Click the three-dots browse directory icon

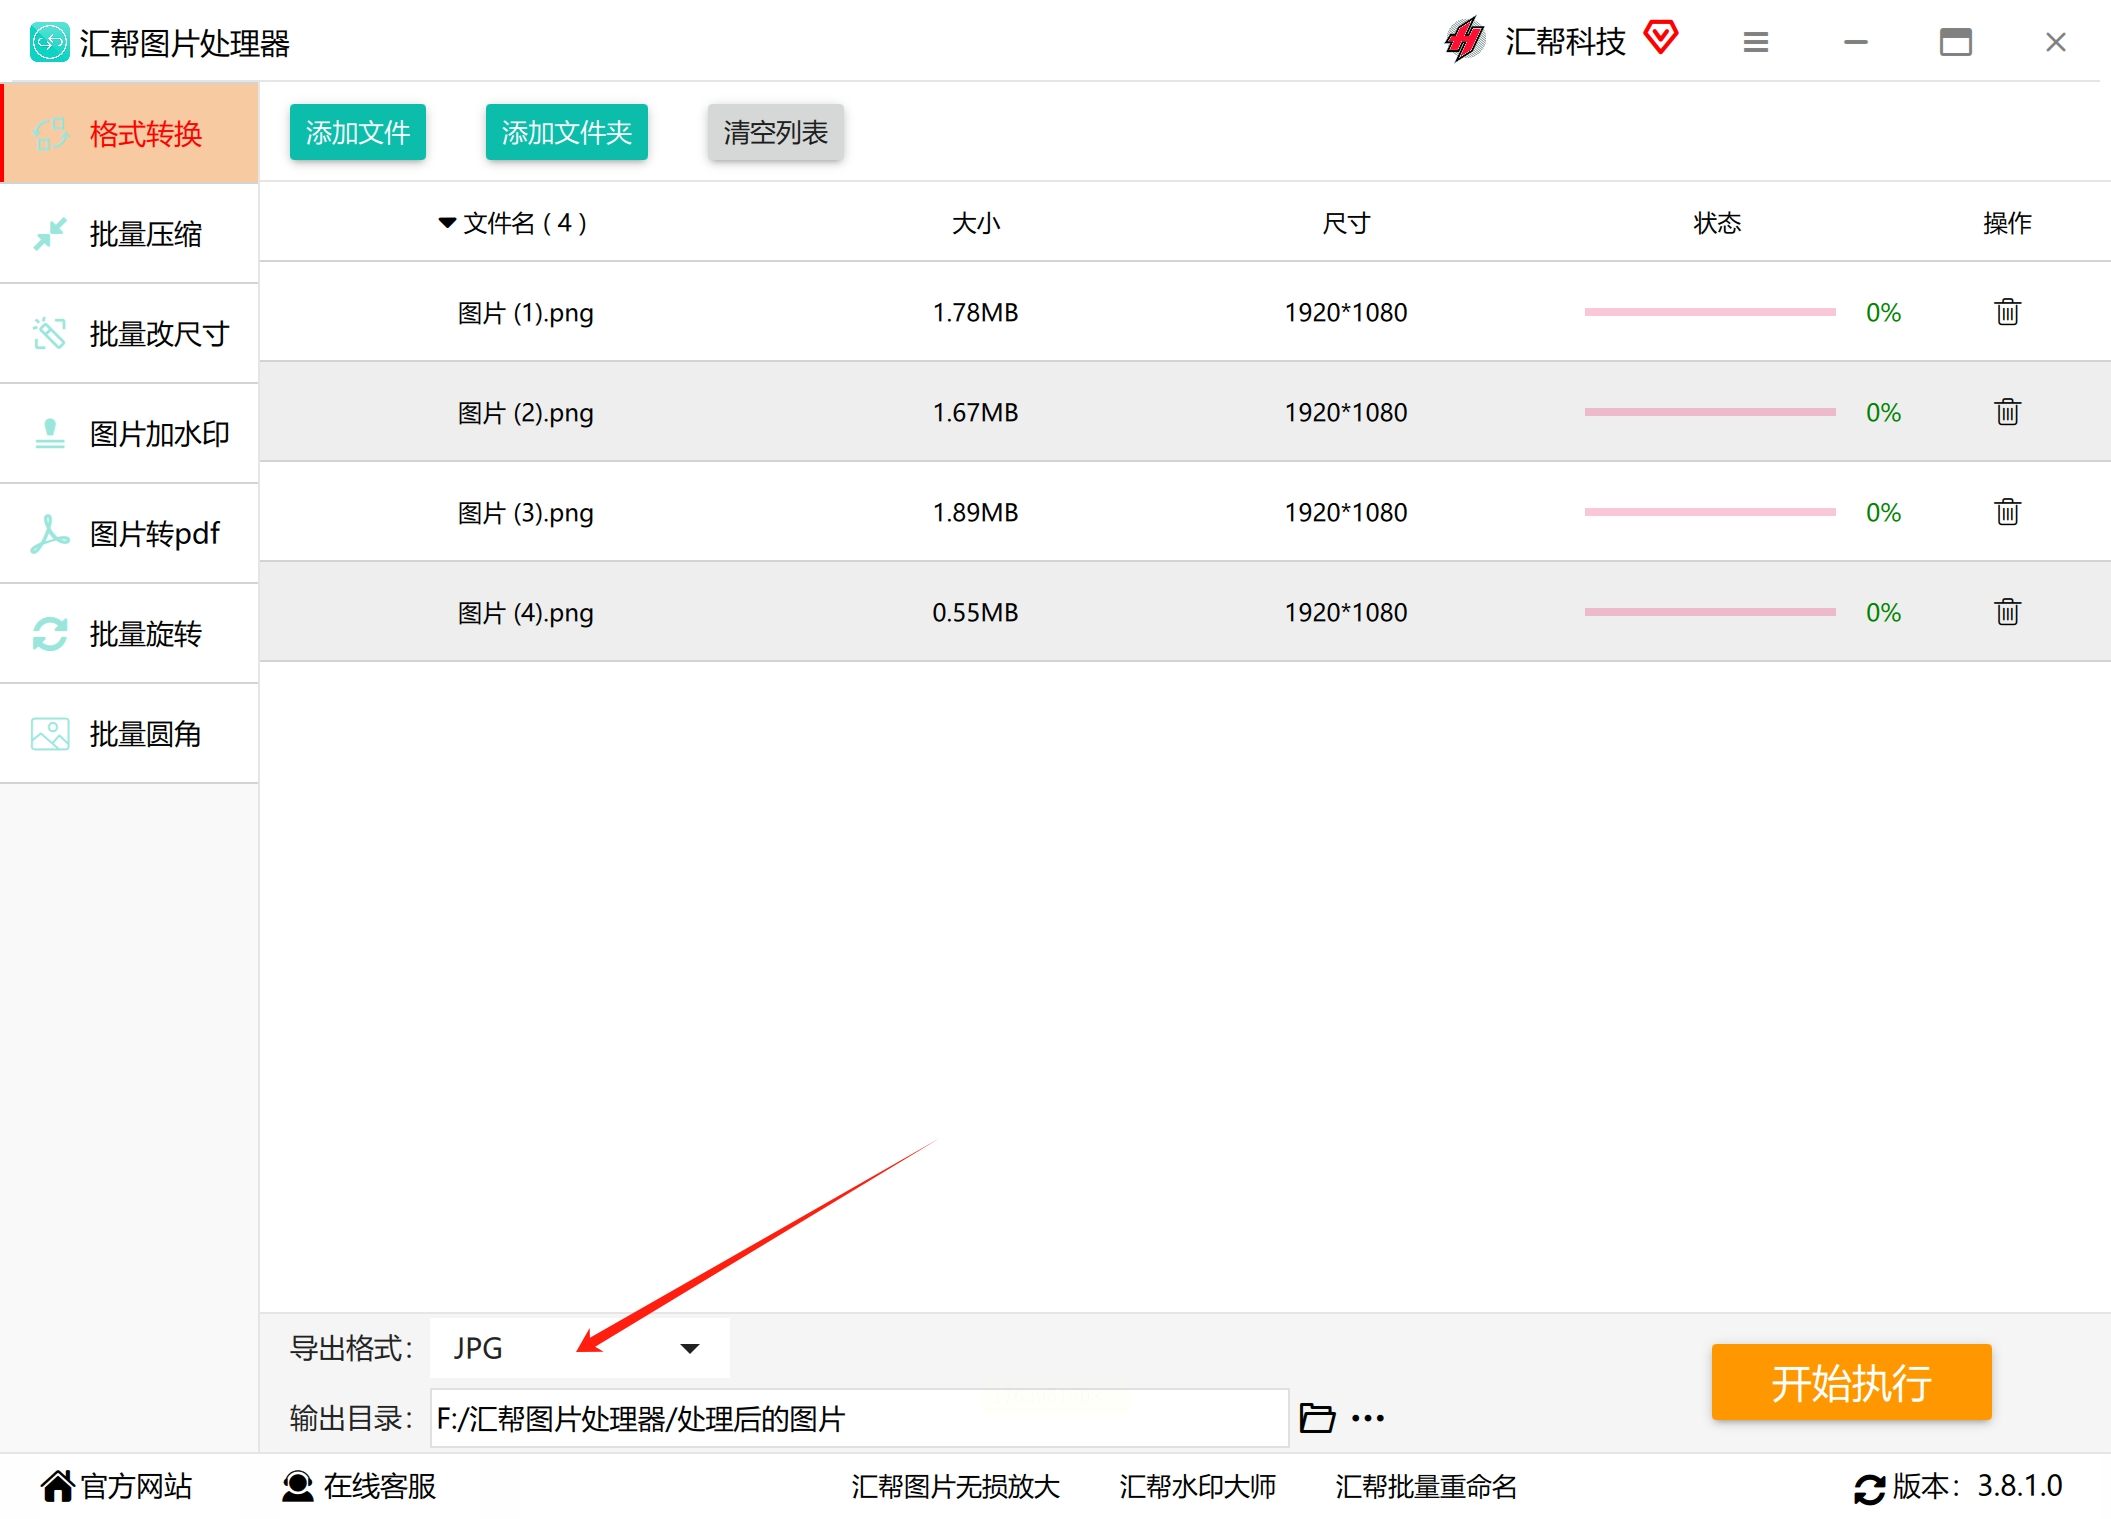point(1367,1418)
